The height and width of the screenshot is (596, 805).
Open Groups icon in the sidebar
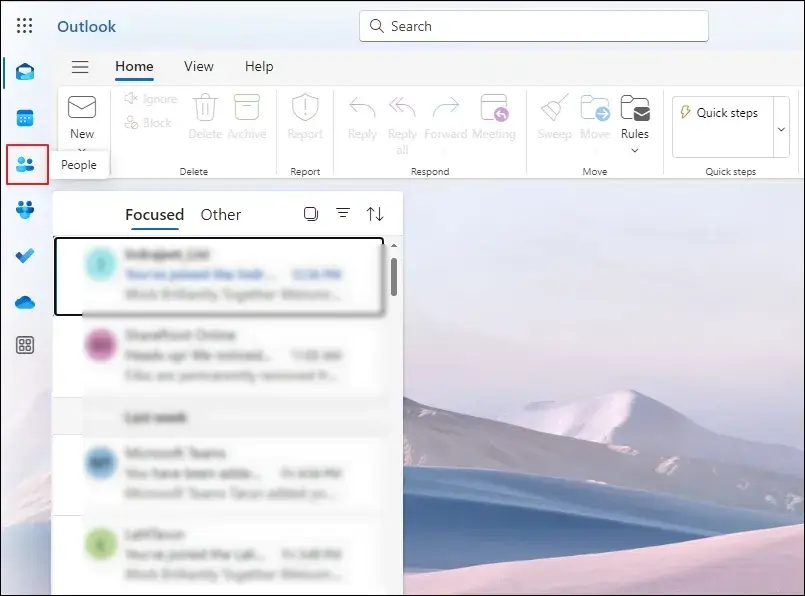point(25,209)
